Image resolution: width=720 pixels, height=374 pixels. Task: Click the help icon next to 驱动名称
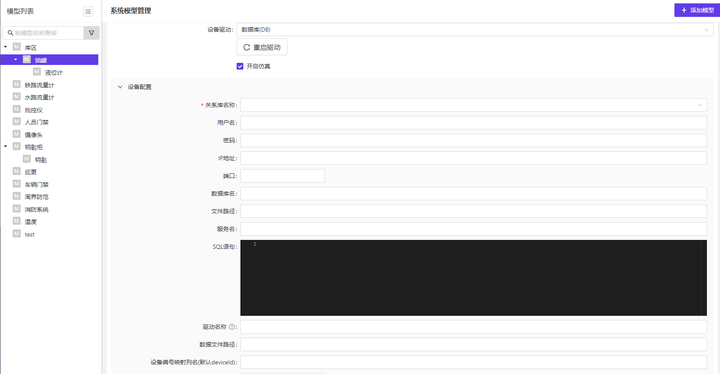(x=232, y=327)
